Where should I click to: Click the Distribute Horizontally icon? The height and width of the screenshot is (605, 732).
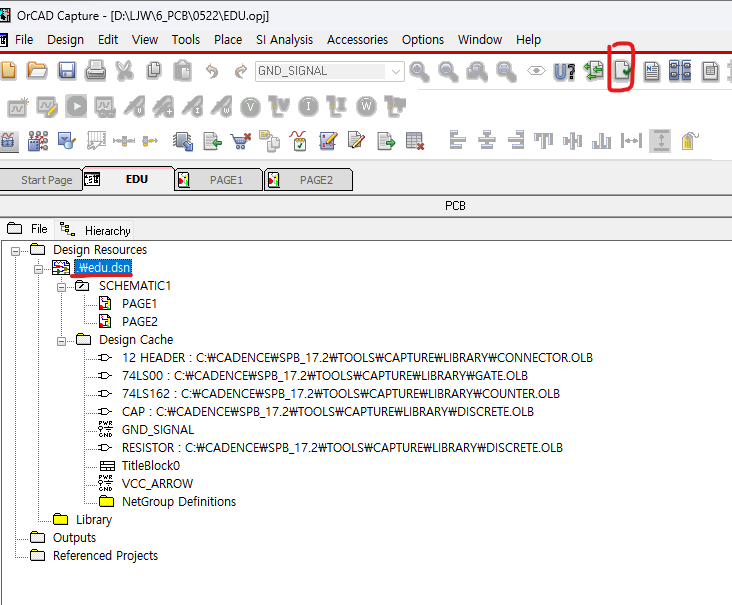[x=631, y=141]
